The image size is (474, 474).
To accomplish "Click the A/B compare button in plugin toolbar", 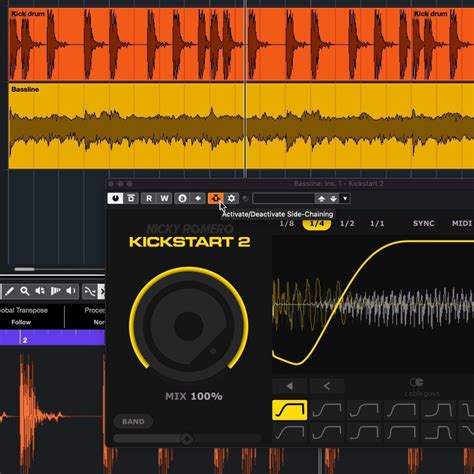I will click(182, 198).
